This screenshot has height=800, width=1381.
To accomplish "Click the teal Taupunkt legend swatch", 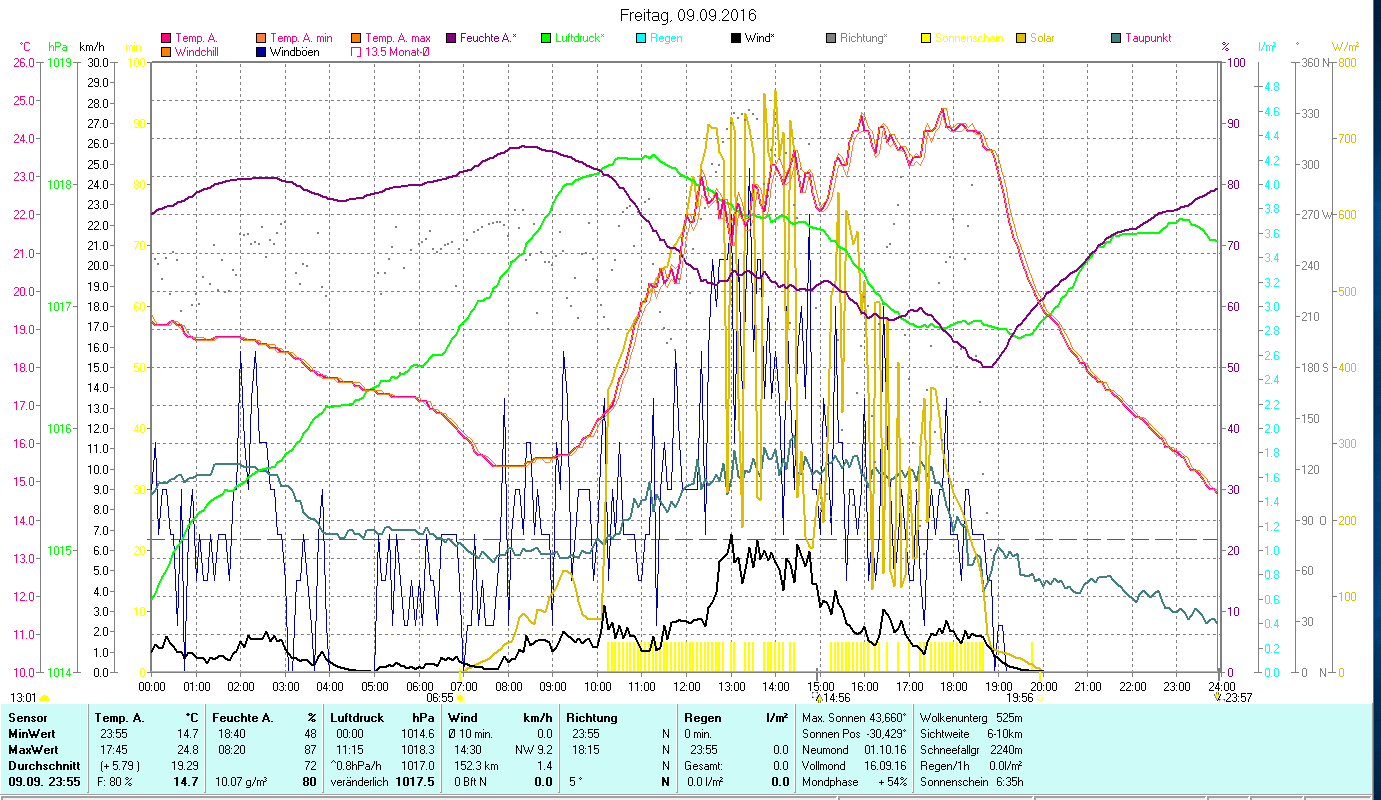I will [1116, 38].
